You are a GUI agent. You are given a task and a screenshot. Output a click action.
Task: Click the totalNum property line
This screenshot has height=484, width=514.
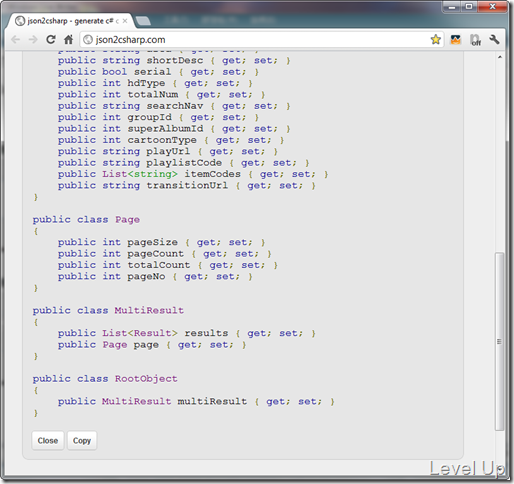coord(161,94)
